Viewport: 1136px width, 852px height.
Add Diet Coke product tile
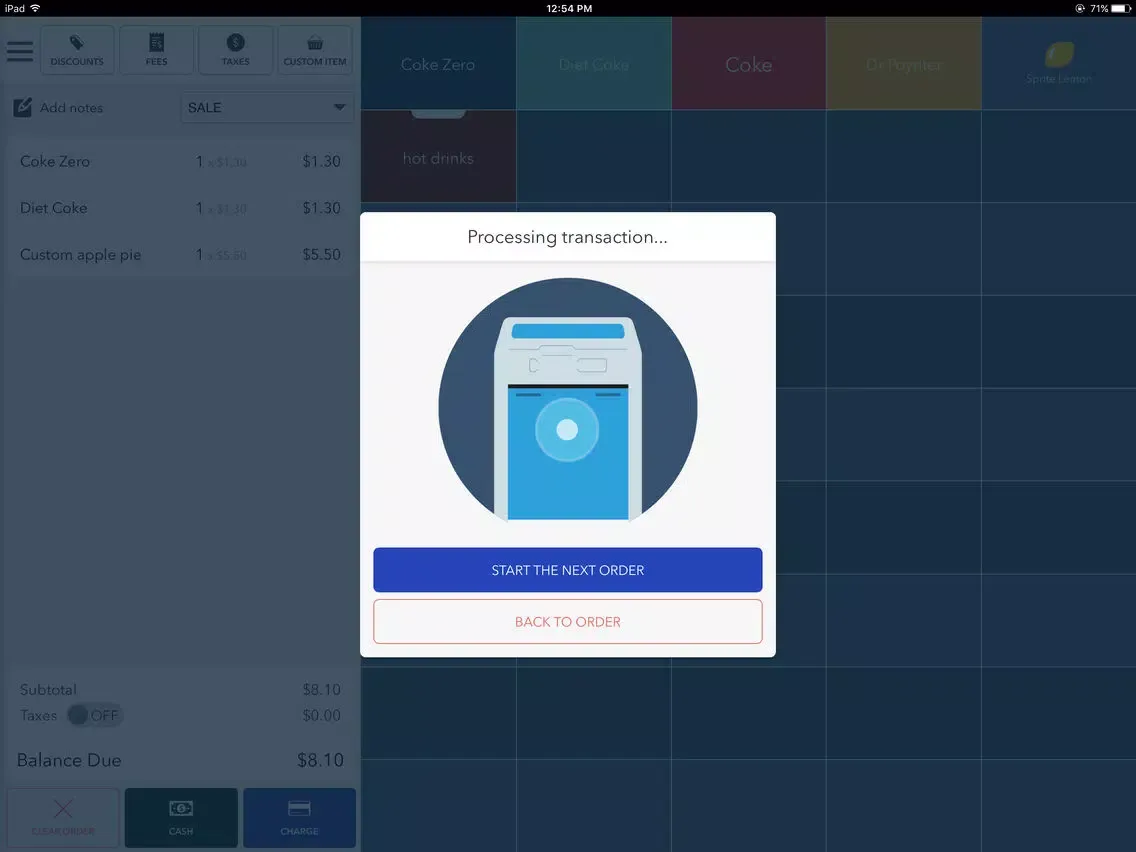pyautogui.click(x=594, y=64)
